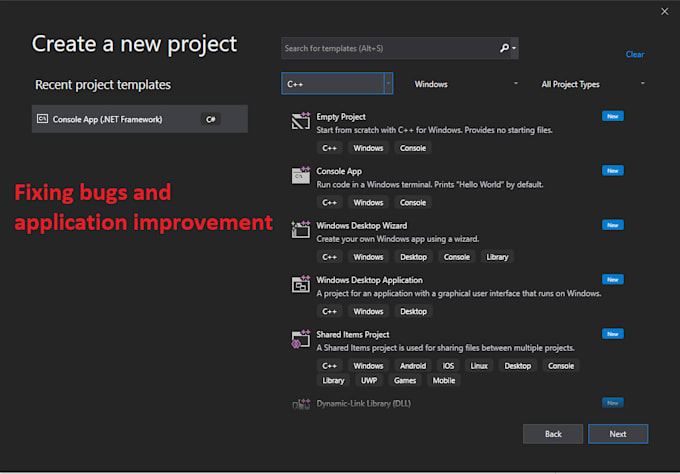Select the Shared Items Project title
The height and width of the screenshot is (474, 680).
[353, 334]
